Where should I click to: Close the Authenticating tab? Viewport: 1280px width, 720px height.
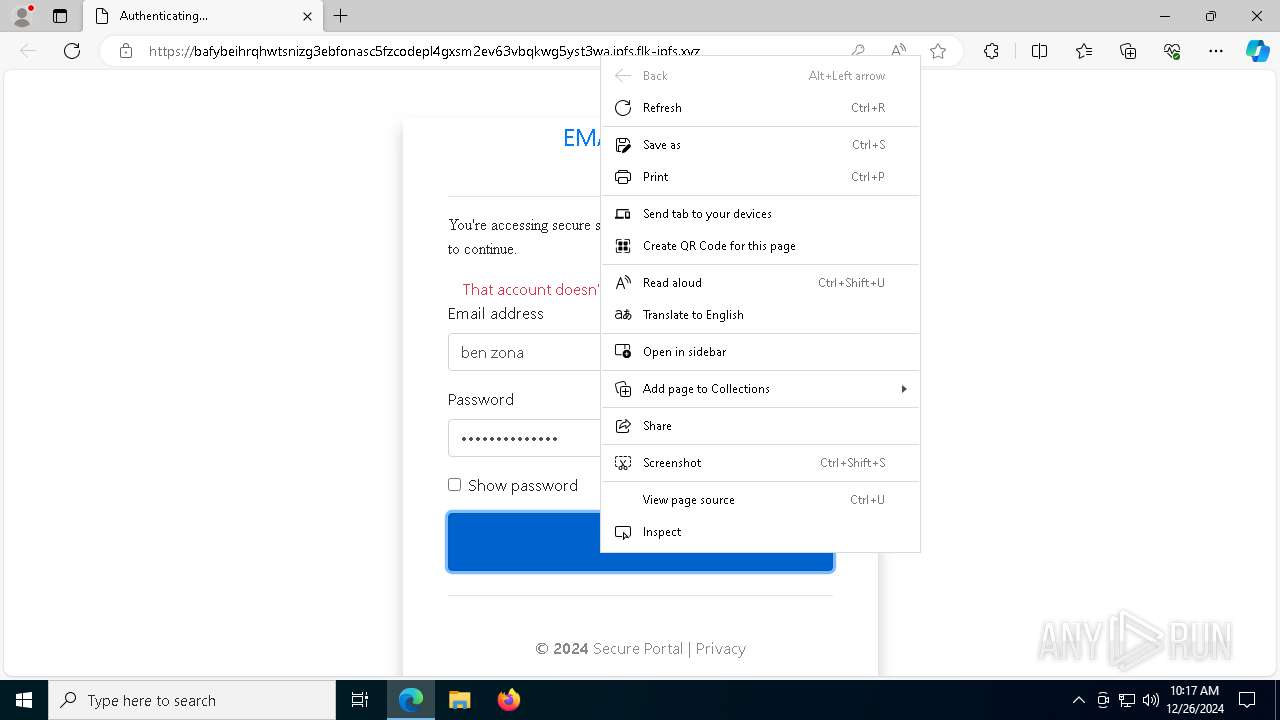tap(307, 16)
